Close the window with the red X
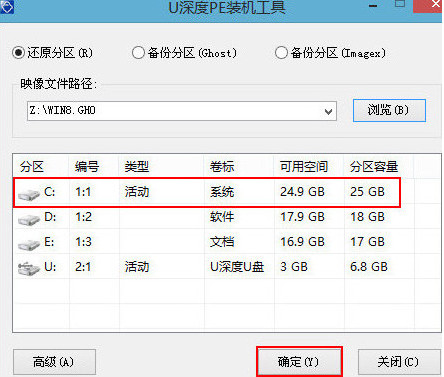Image resolution: width=444 pixels, height=377 pixels. coord(429,5)
